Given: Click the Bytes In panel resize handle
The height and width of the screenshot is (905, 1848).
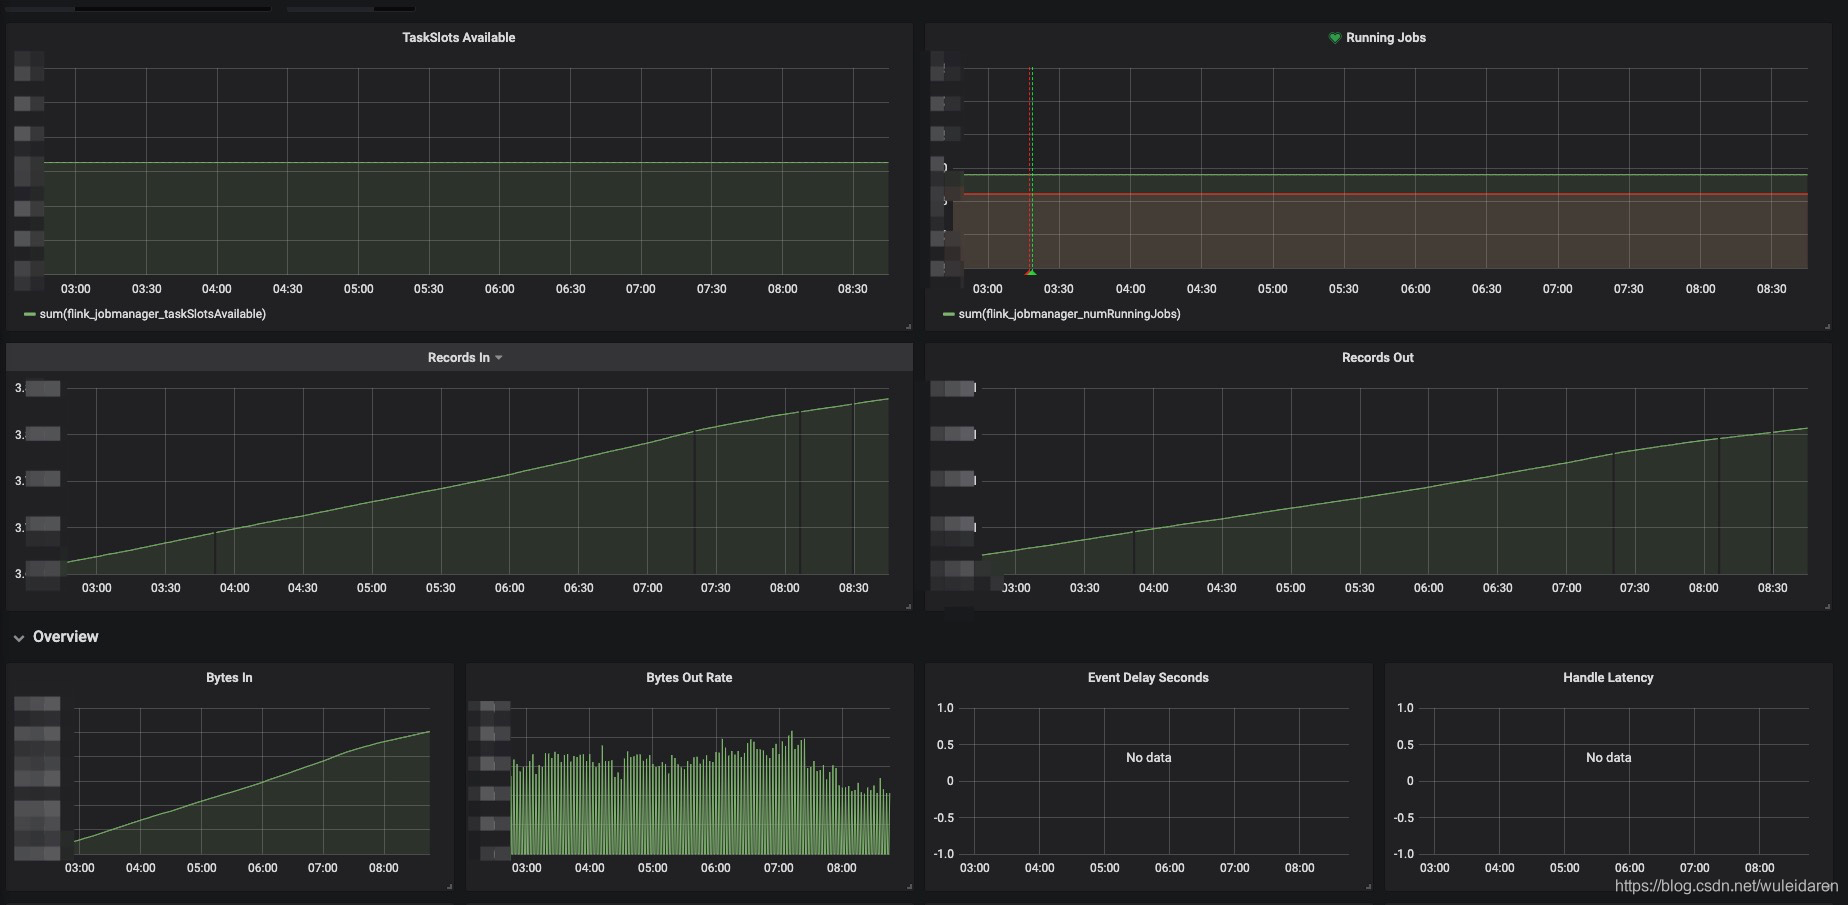Looking at the screenshot, I should tap(449, 886).
